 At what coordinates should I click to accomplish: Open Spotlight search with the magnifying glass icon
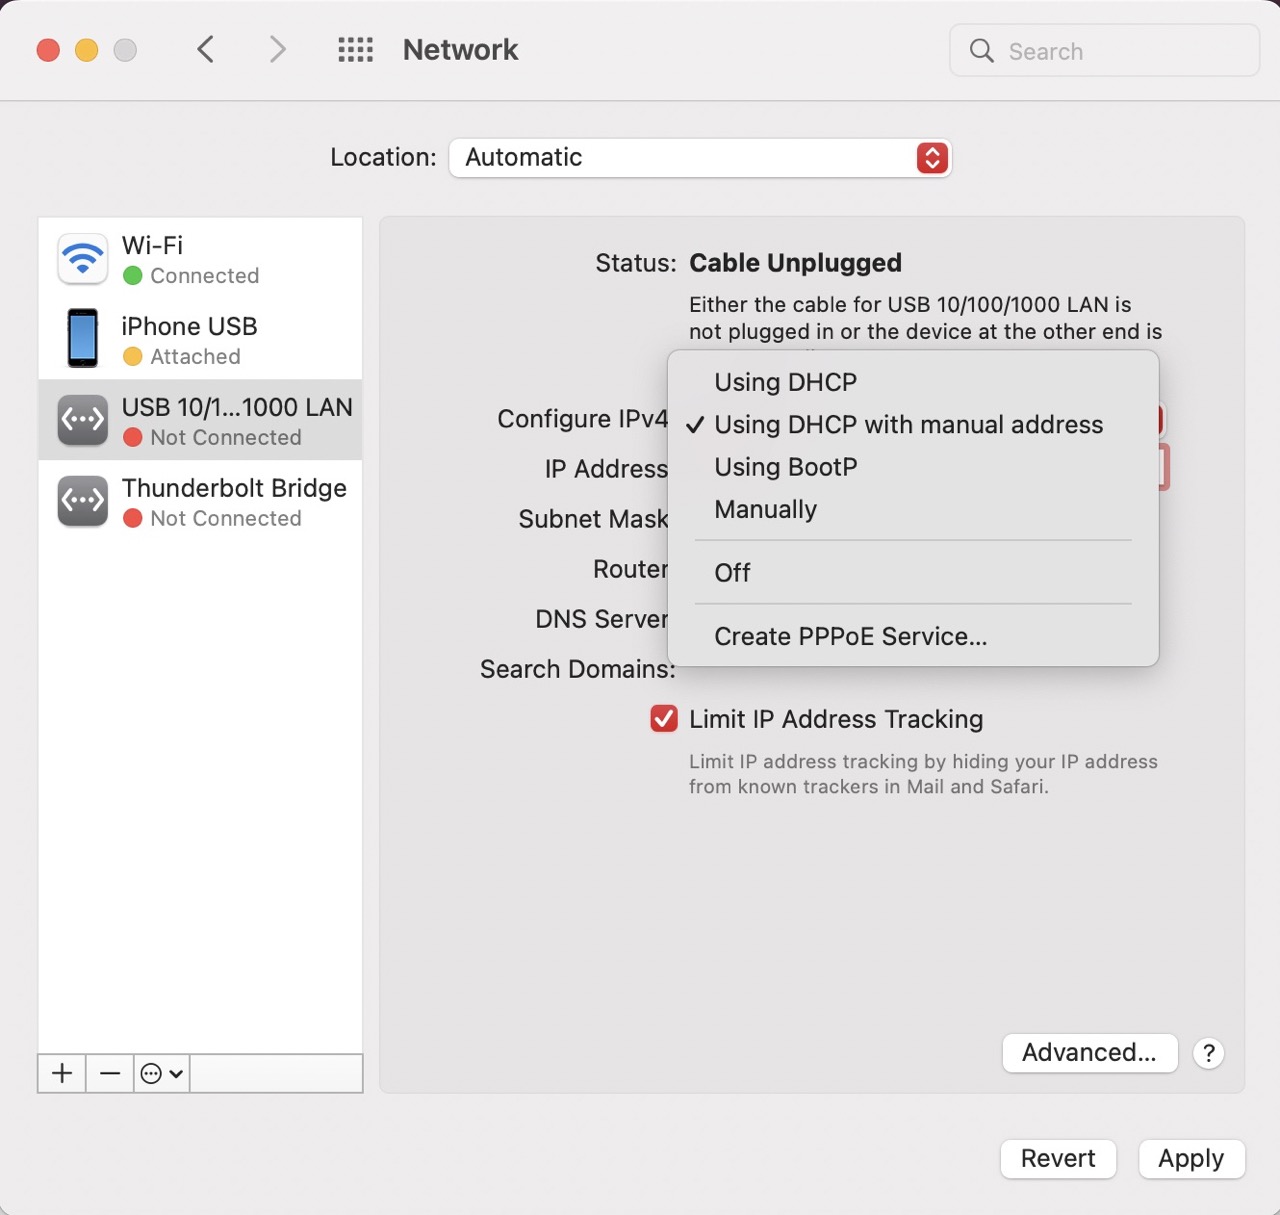coord(980,50)
